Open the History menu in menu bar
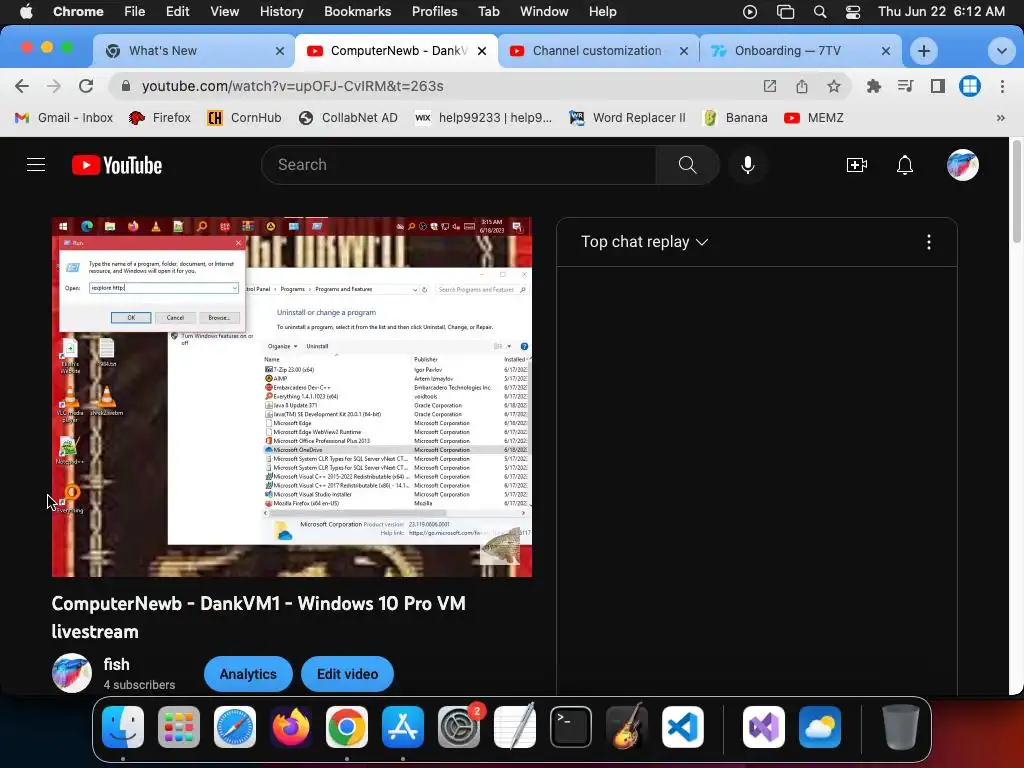The image size is (1024, 768). (x=281, y=12)
